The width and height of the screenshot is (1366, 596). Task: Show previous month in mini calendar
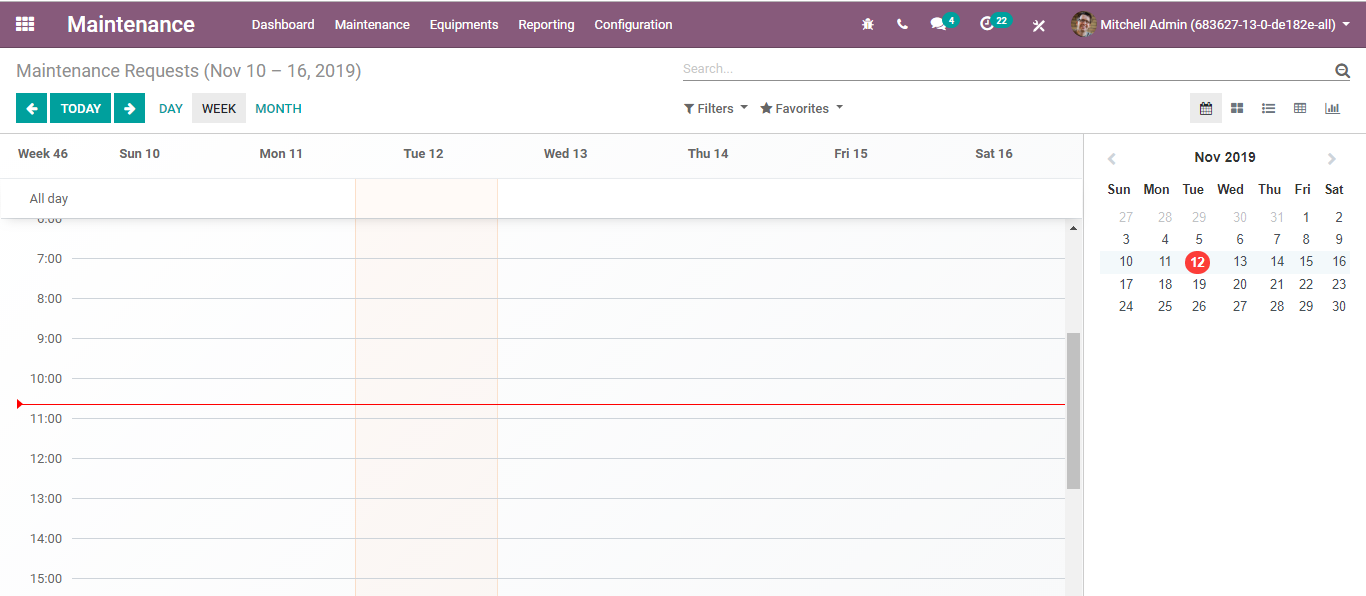coord(1111,158)
